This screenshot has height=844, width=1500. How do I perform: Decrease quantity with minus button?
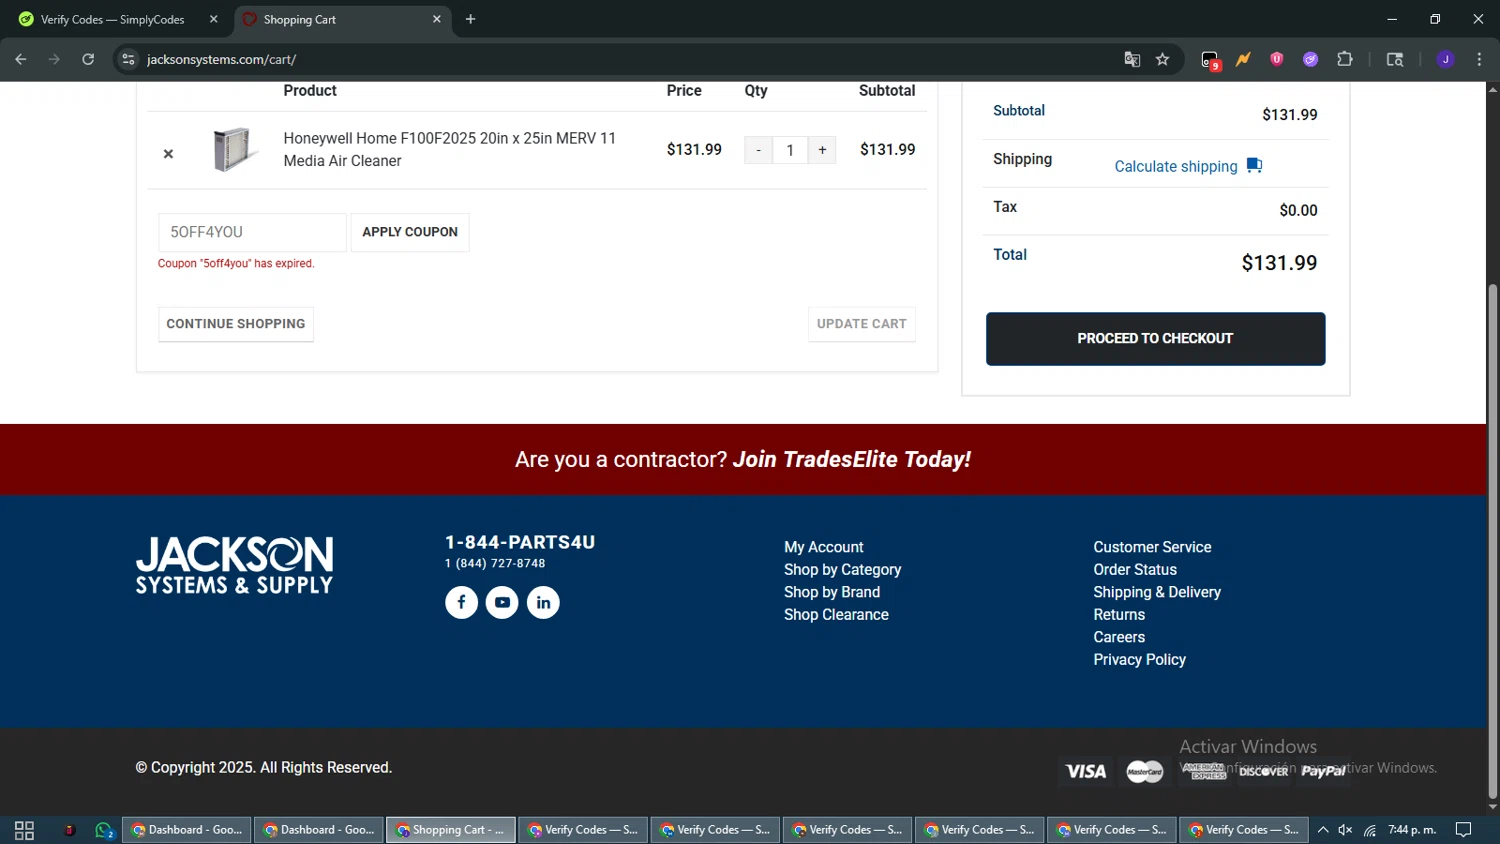click(758, 150)
